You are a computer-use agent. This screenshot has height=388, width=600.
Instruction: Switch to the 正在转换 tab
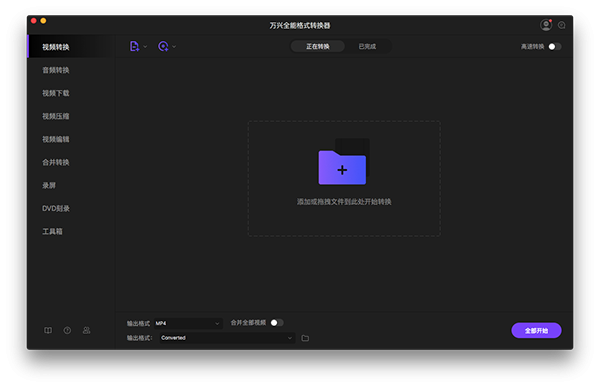pyautogui.click(x=318, y=46)
